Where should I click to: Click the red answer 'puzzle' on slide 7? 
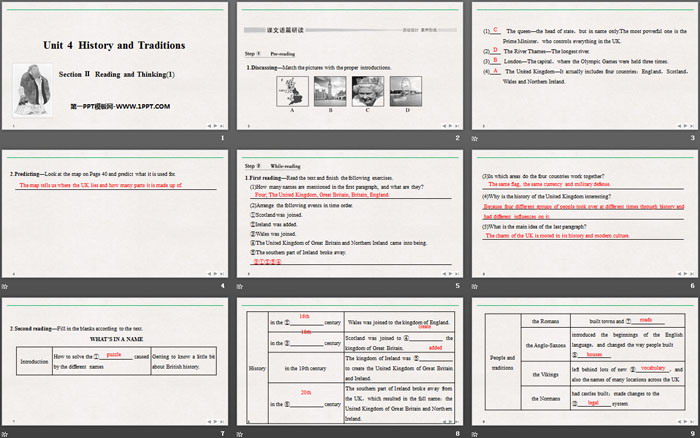(x=114, y=354)
